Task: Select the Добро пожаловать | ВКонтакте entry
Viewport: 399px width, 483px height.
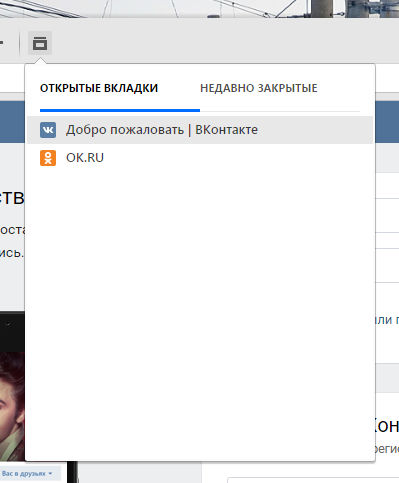Action: coord(200,130)
